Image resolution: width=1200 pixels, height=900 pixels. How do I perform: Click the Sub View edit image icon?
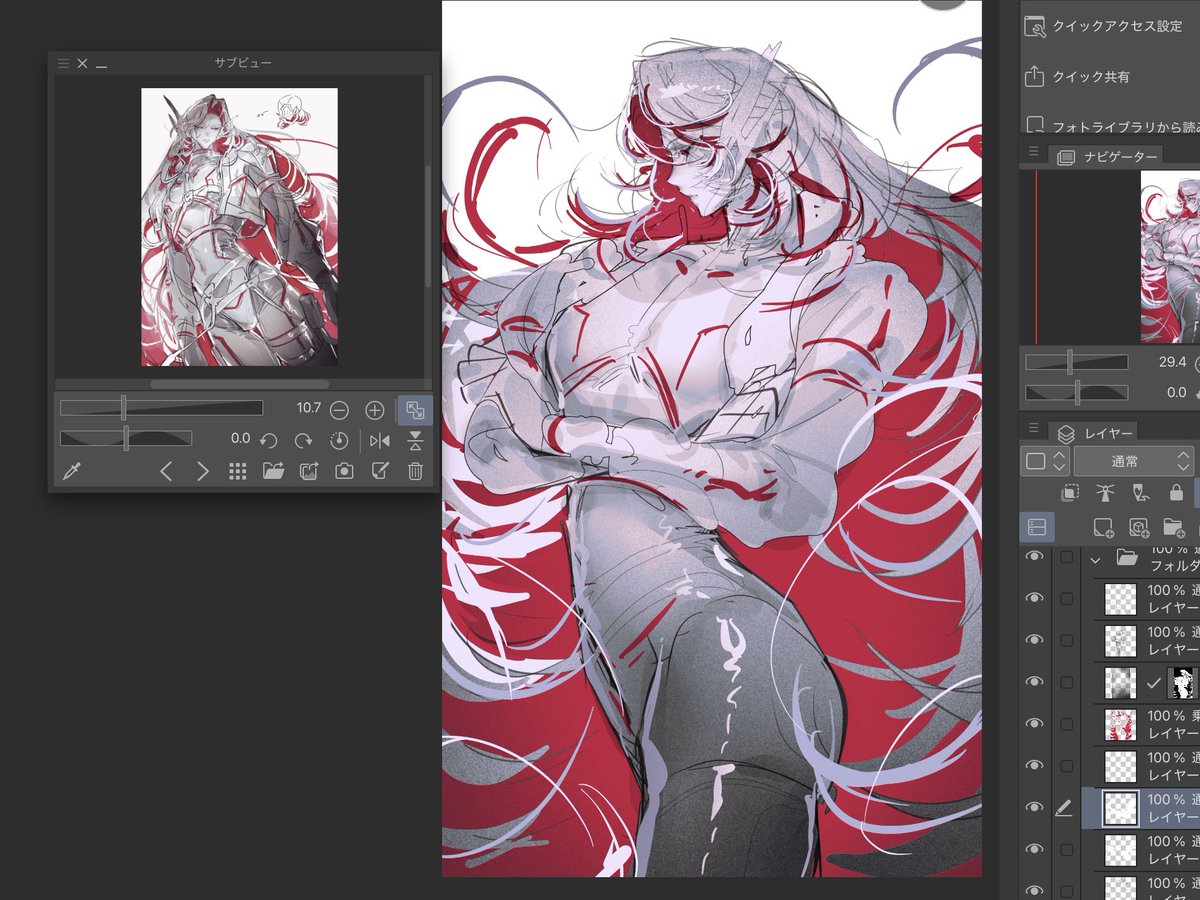(x=380, y=471)
